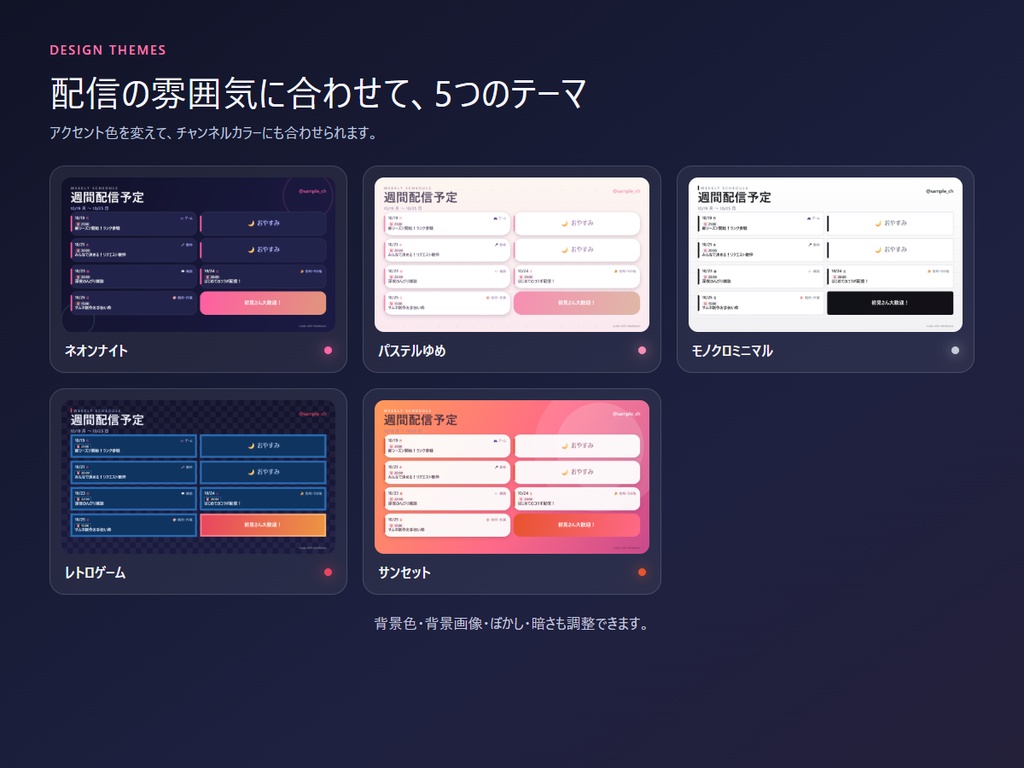
Task: Click the orange 初見さん大歓迎 banner in サンセット preview
Action: (577, 525)
